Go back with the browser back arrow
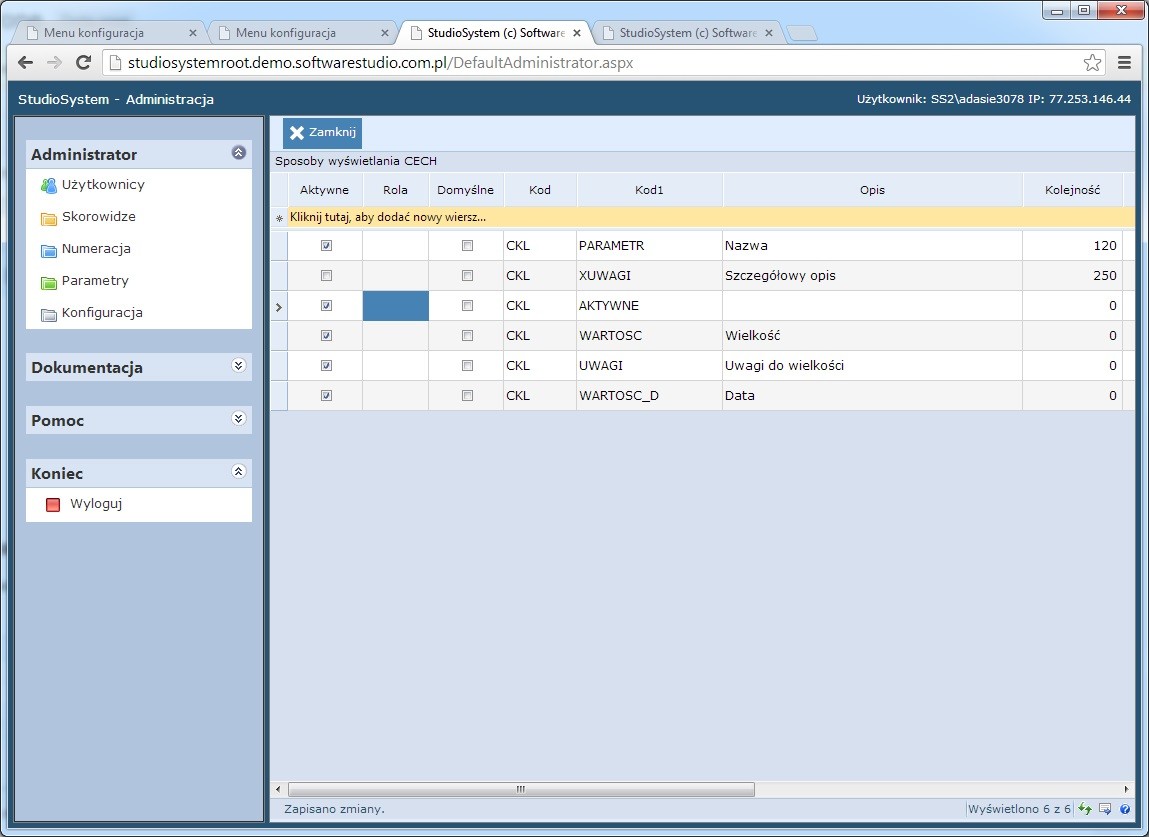The image size is (1149, 837). point(26,62)
